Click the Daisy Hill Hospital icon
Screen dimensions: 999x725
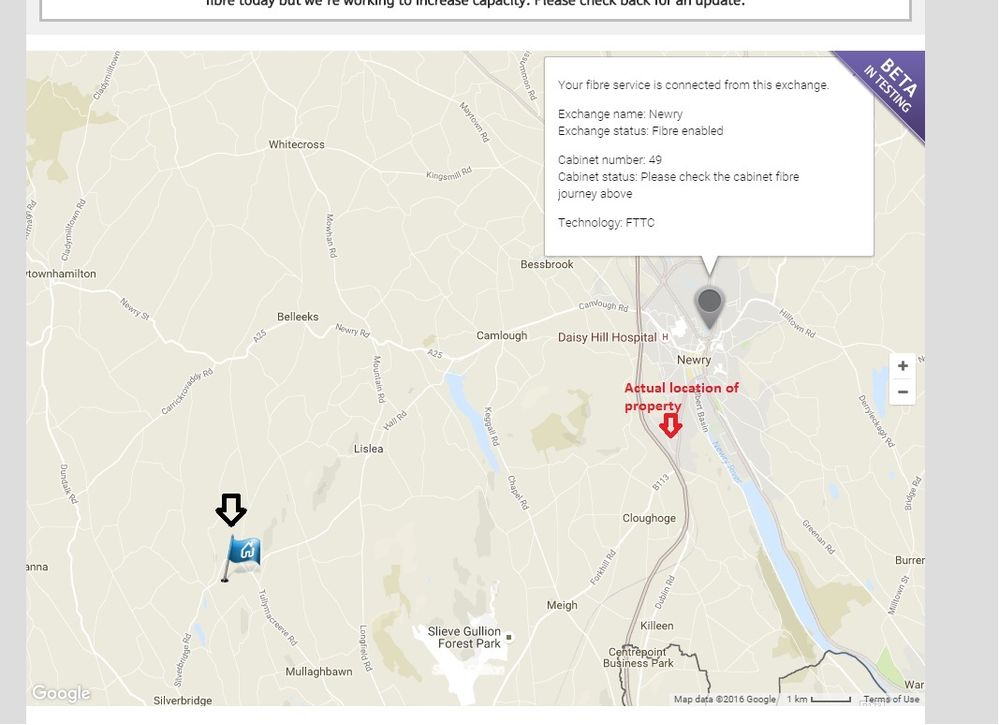click(665, 336)
